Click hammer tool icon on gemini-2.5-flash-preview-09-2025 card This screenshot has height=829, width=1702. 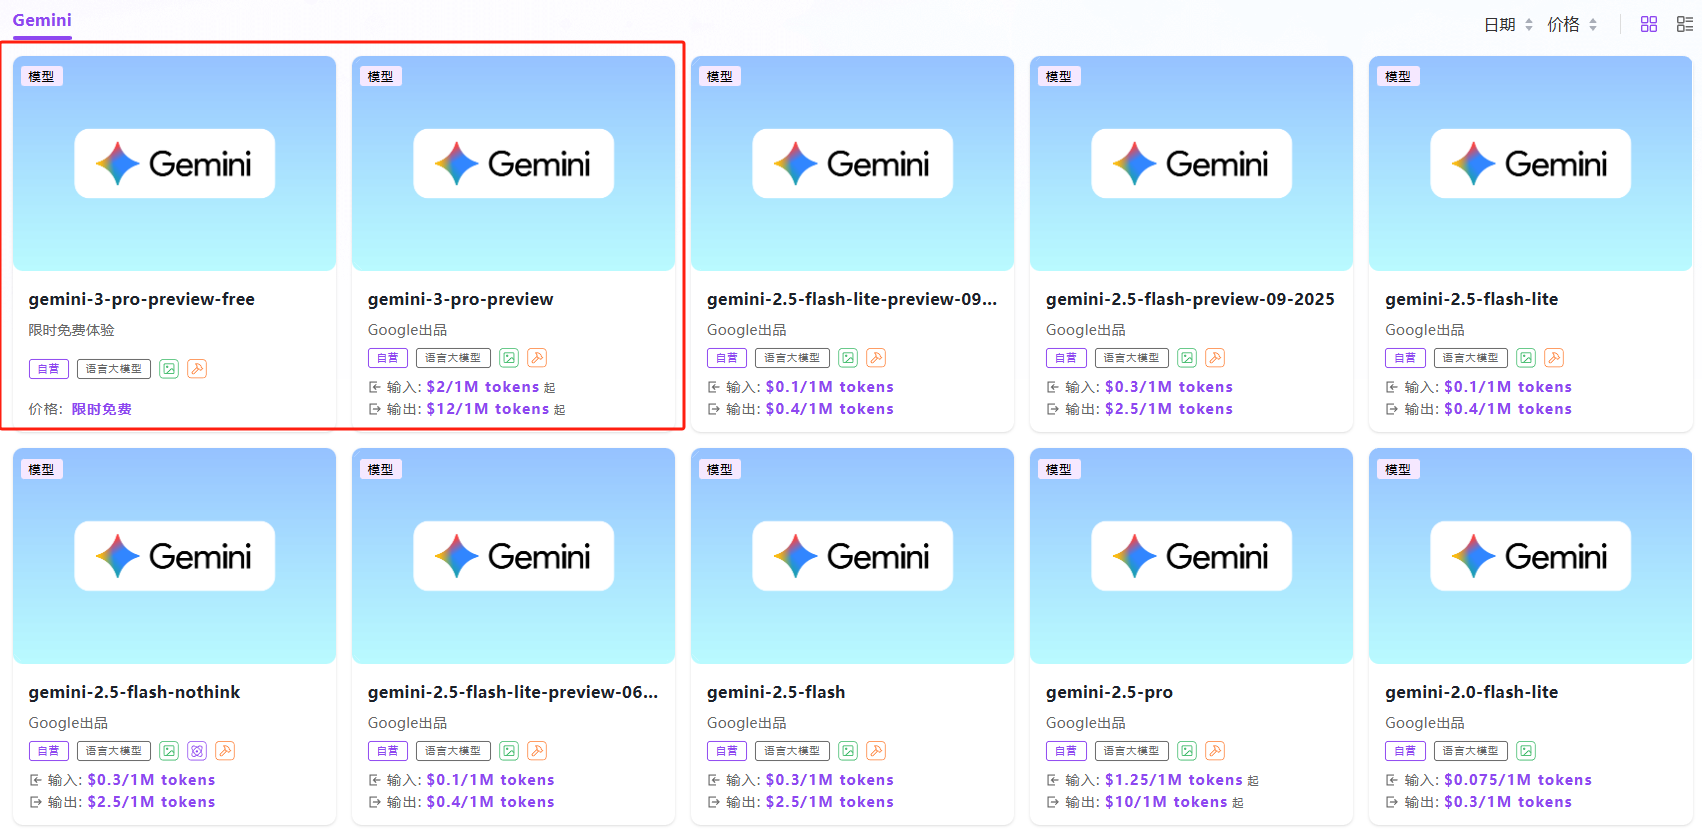(x=1215, y=358)
